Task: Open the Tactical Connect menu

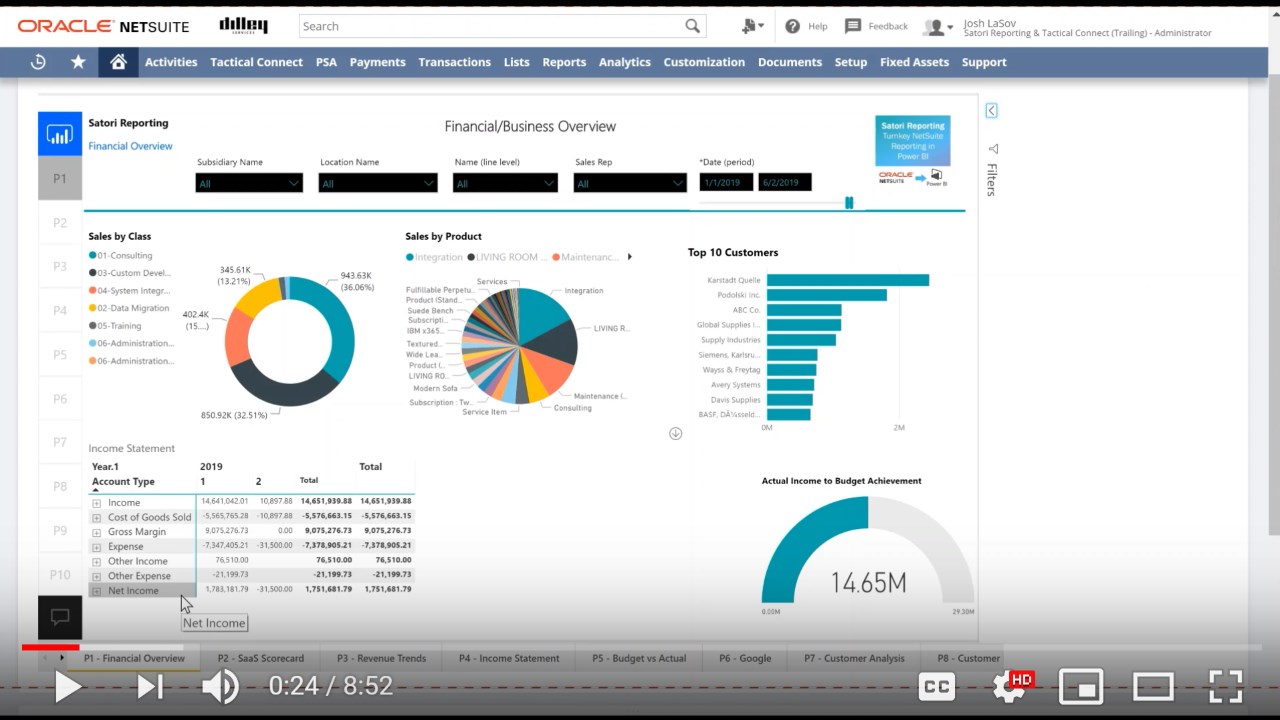Action: pos(256,62)
